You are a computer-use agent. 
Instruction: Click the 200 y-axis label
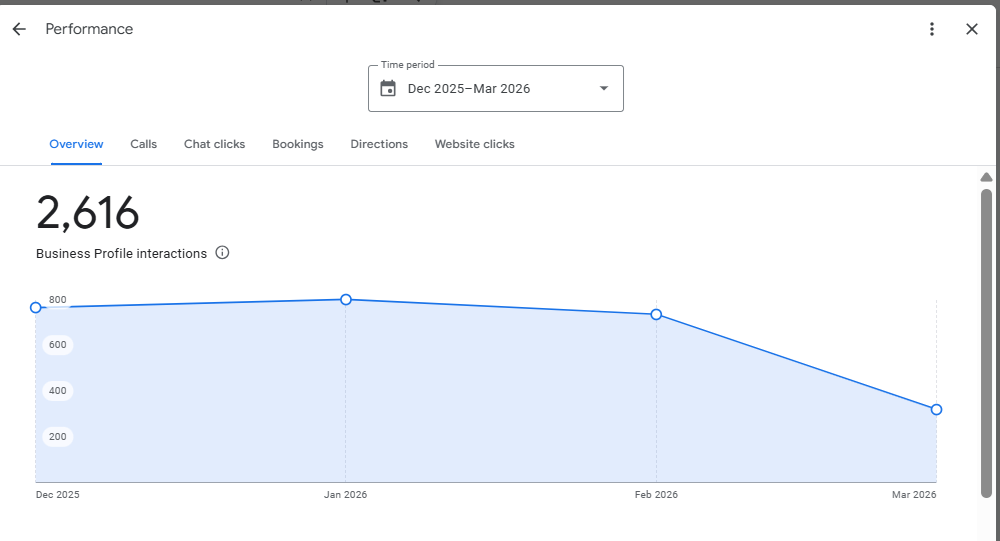tap(57, 436)
